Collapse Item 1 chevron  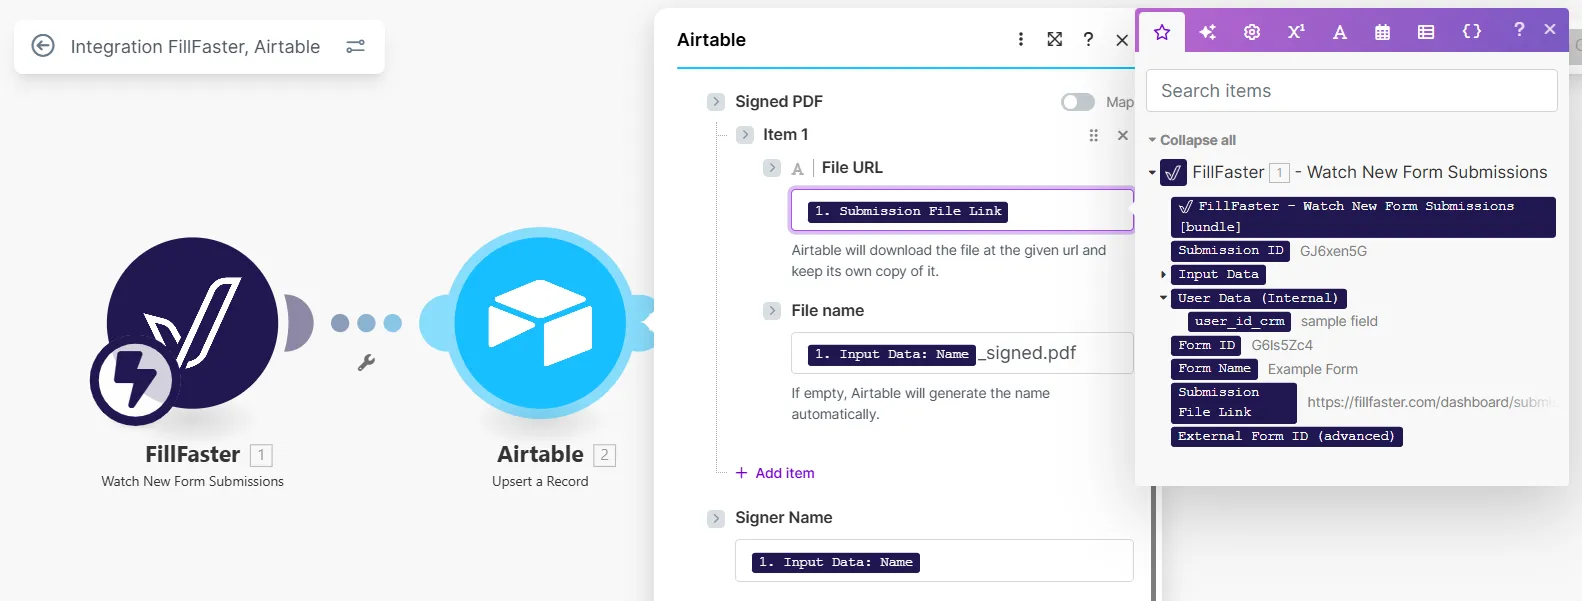pos(745,135)
